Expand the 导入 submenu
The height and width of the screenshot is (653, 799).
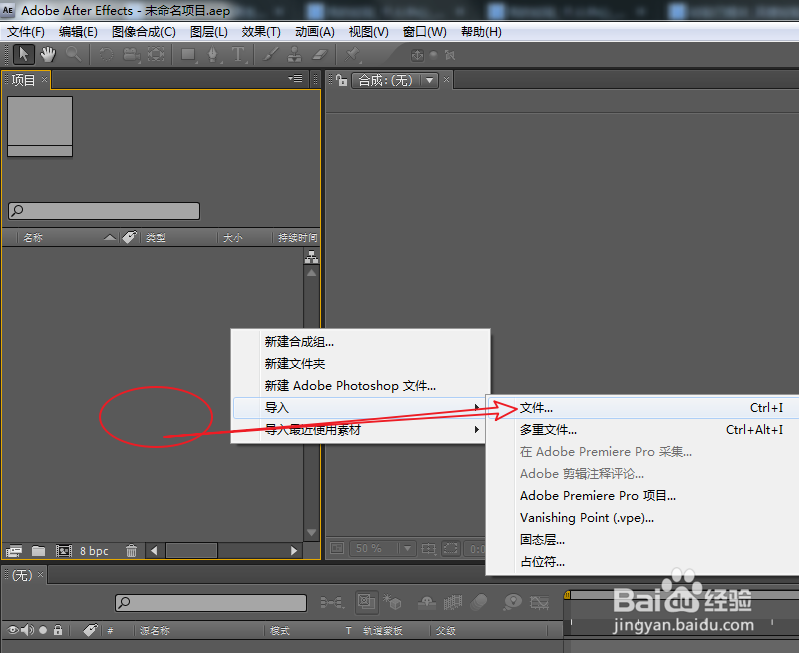pos(359,407)
